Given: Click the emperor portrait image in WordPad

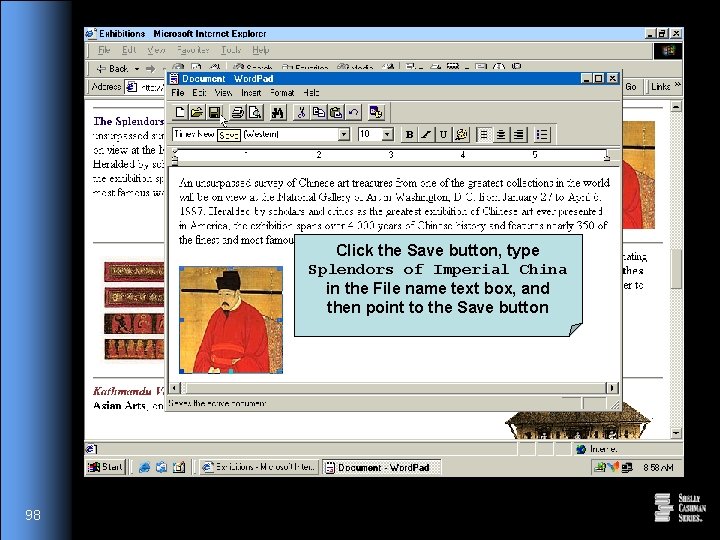Looking at the screenshot, I should tap(231, 320).
